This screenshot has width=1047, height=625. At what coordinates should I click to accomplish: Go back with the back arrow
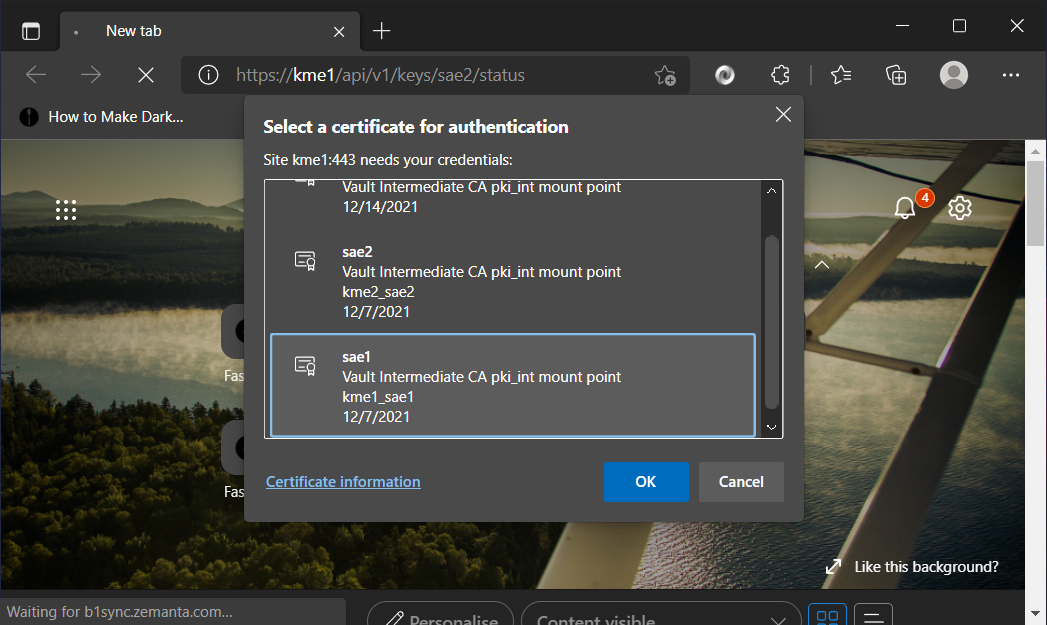[36, 75]
